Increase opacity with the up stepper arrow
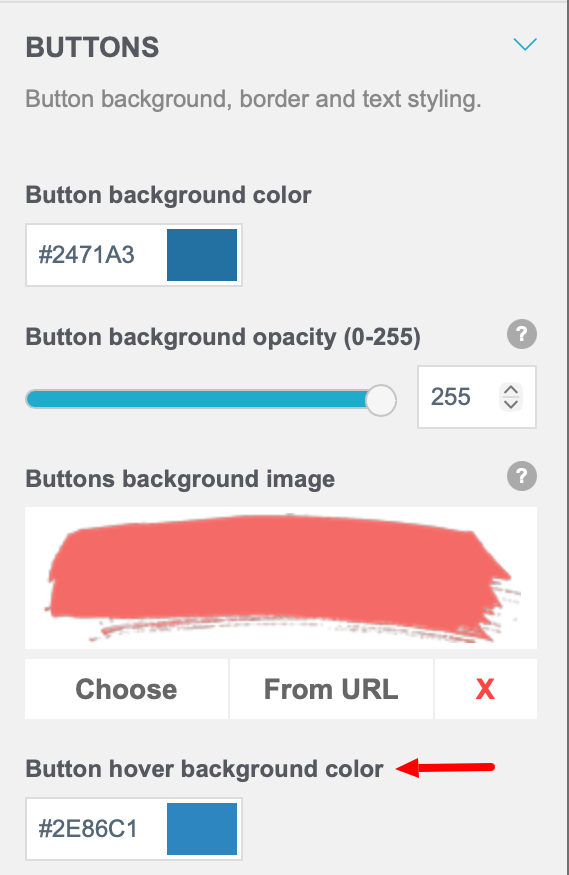 (x=511, y=390)
